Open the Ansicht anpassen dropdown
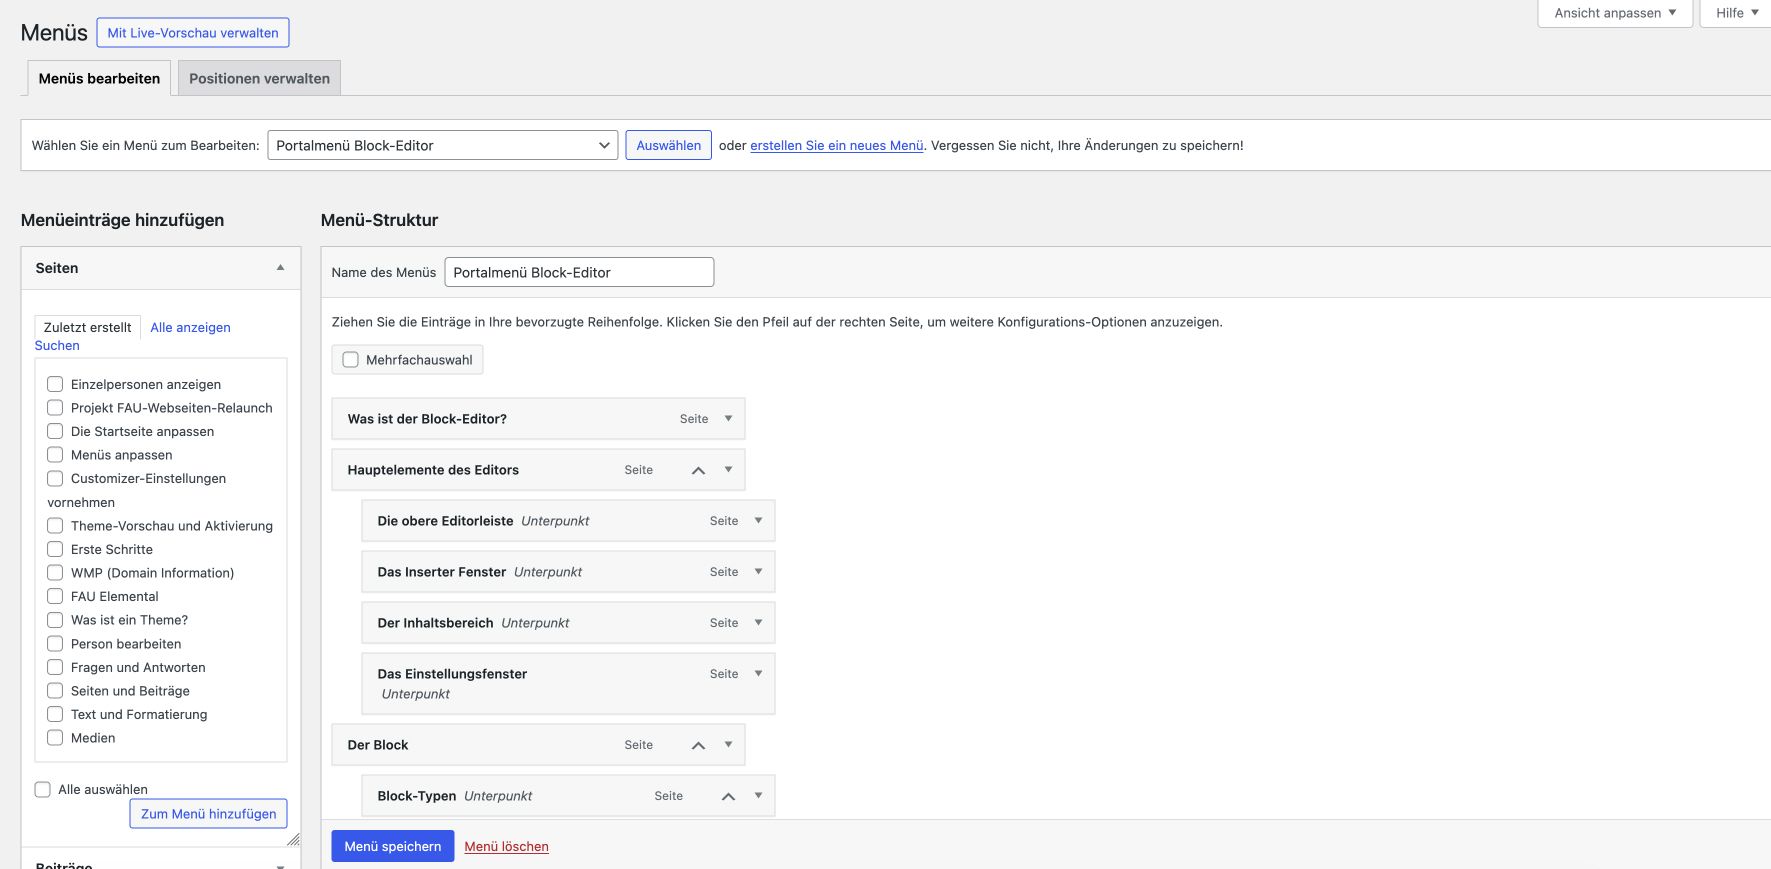Screen dimensions: 1771x869 click(1614, 13)
